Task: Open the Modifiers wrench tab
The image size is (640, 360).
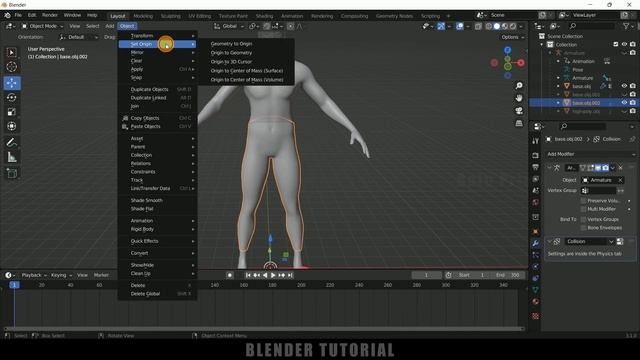Action: click(536, 243)
